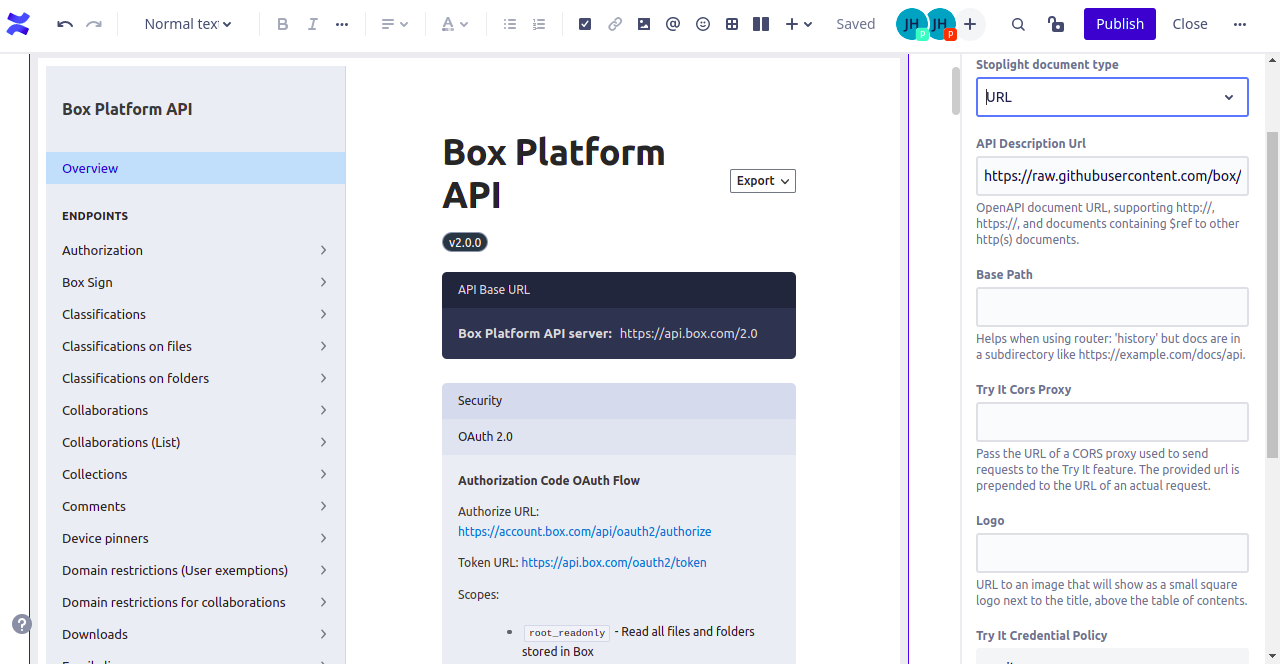Open Collaborations in the sidebar
The width and height of the screenshot is (1280, 664).
(x=196, y=410)
